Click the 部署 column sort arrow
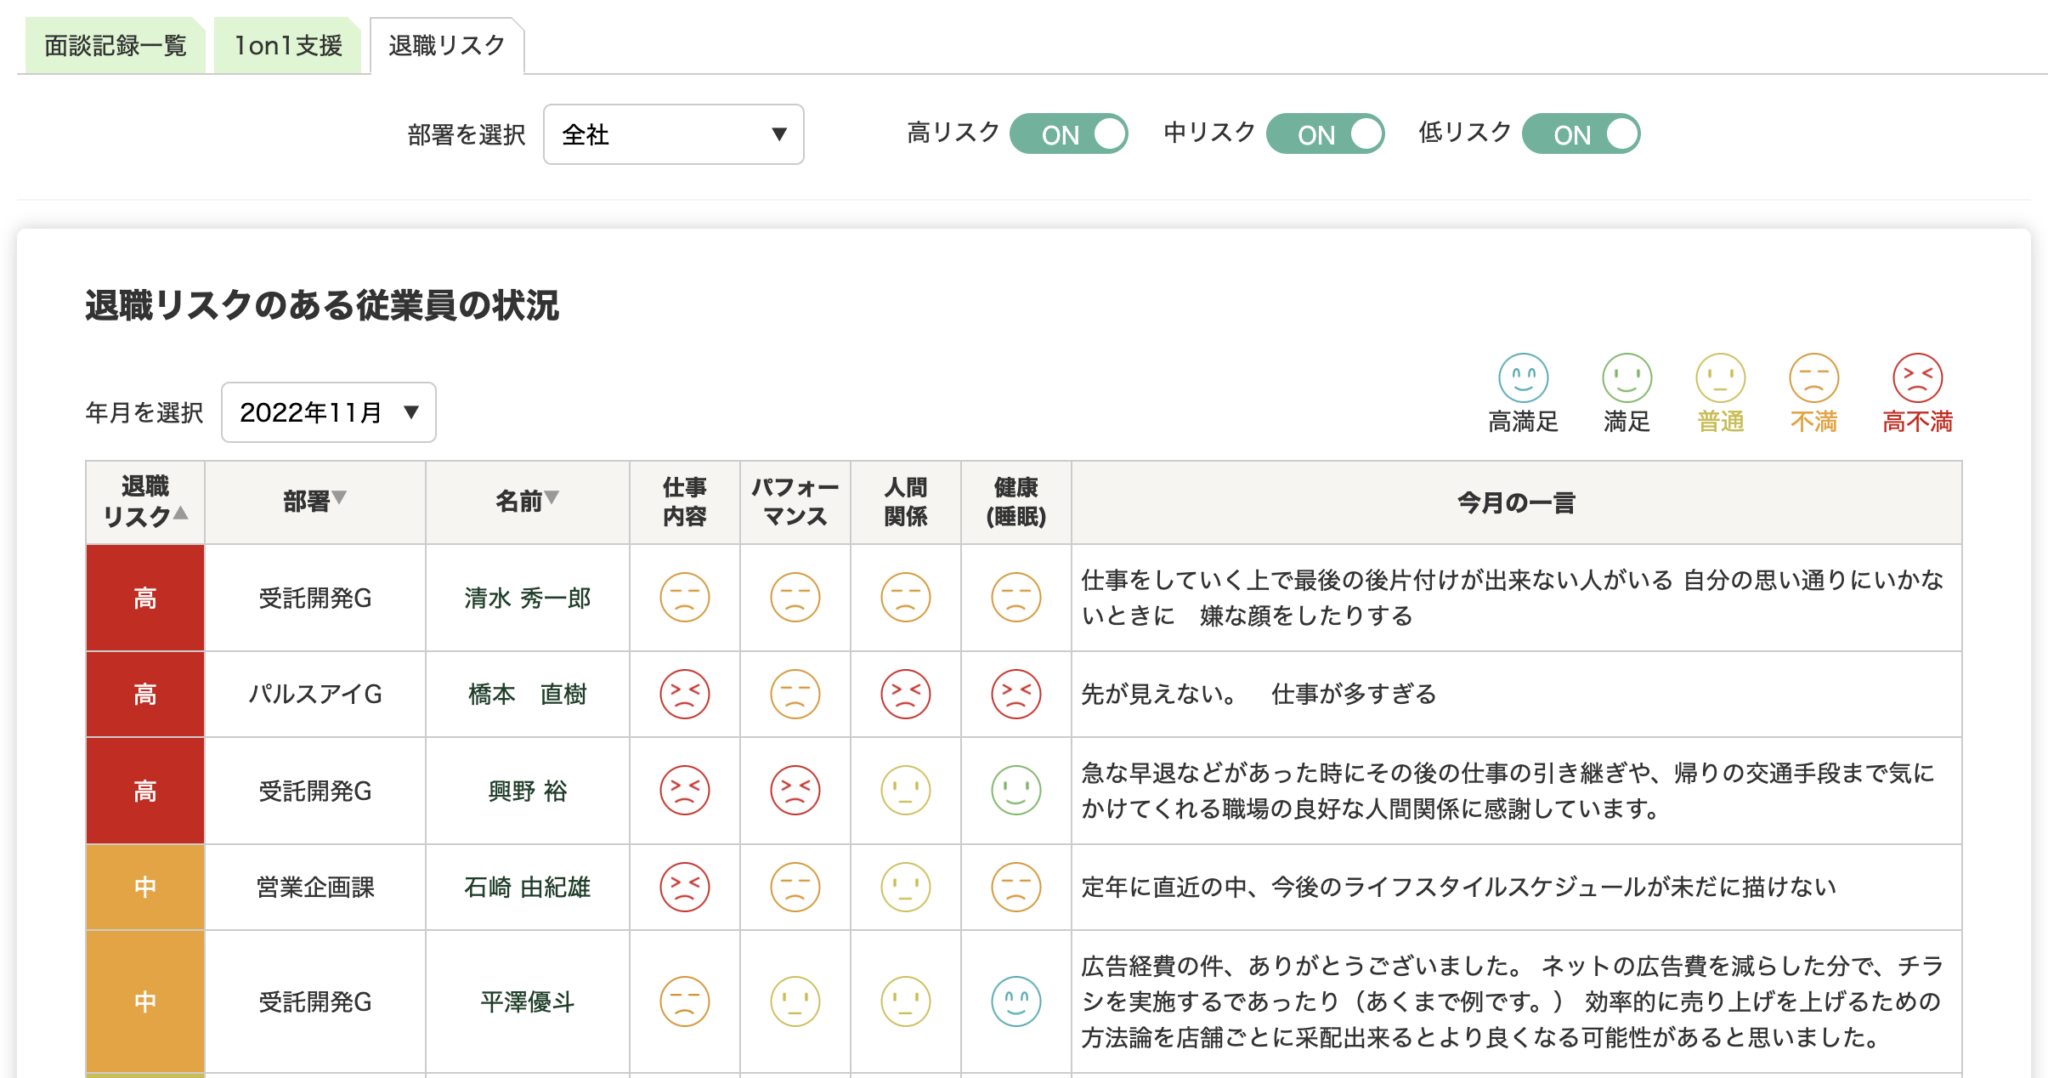 click(x=340, y=497)
